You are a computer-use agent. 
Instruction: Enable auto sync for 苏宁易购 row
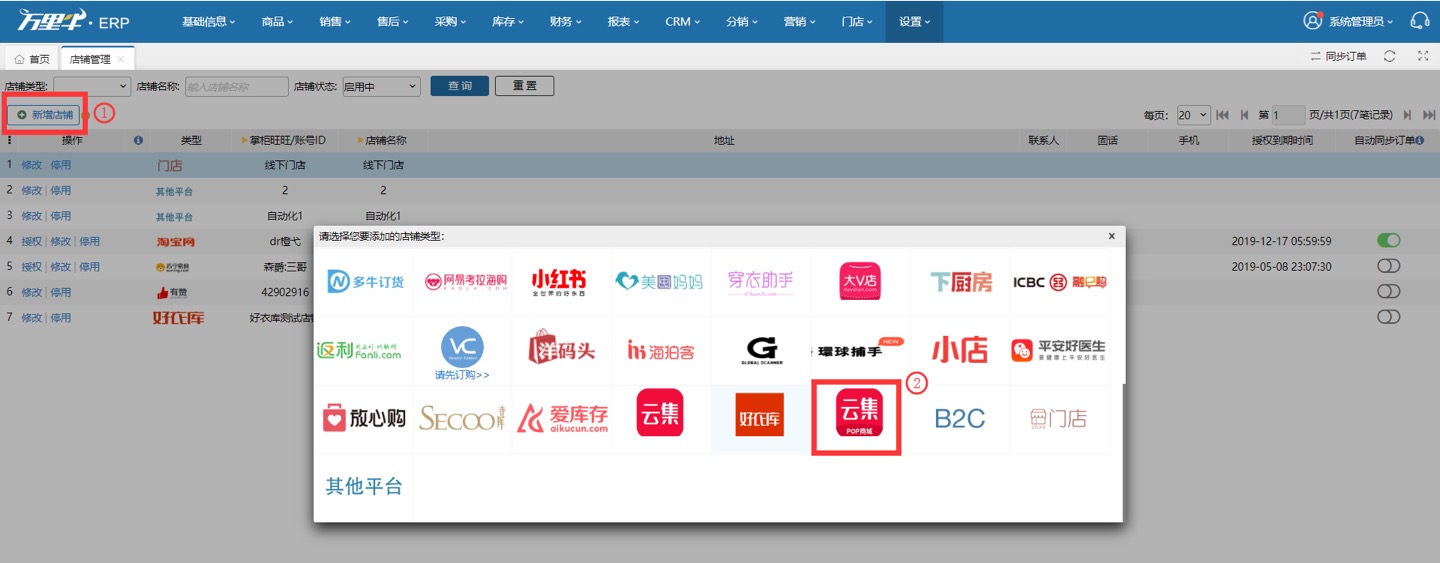tap(1389, 266)
